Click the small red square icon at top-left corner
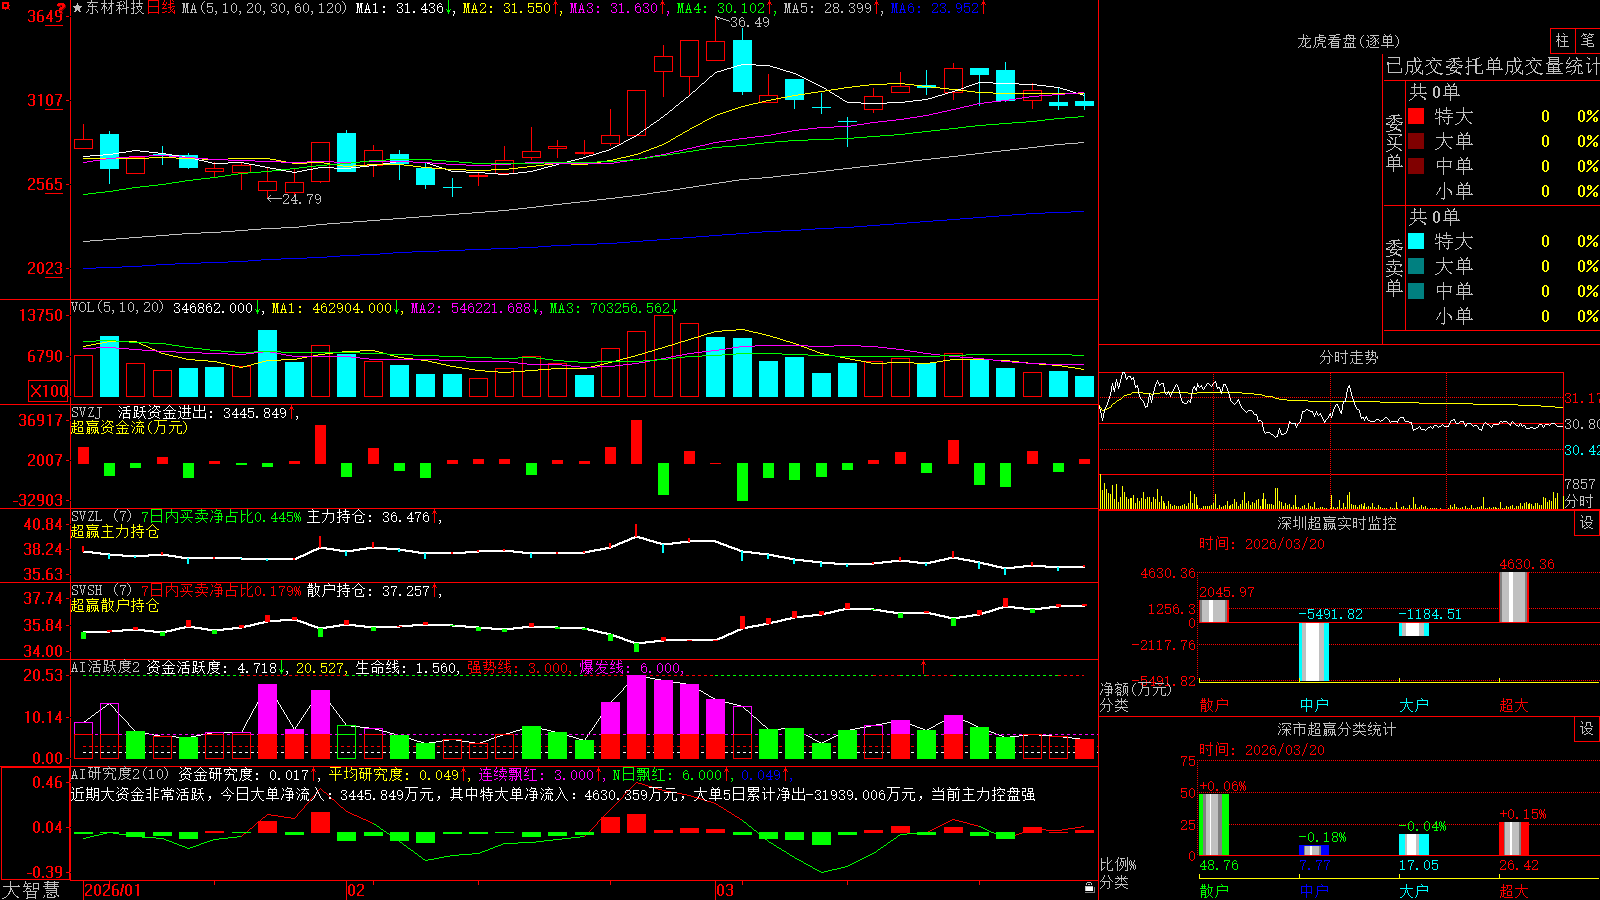This screenshot has width=1600, height=900. (4, 4)
